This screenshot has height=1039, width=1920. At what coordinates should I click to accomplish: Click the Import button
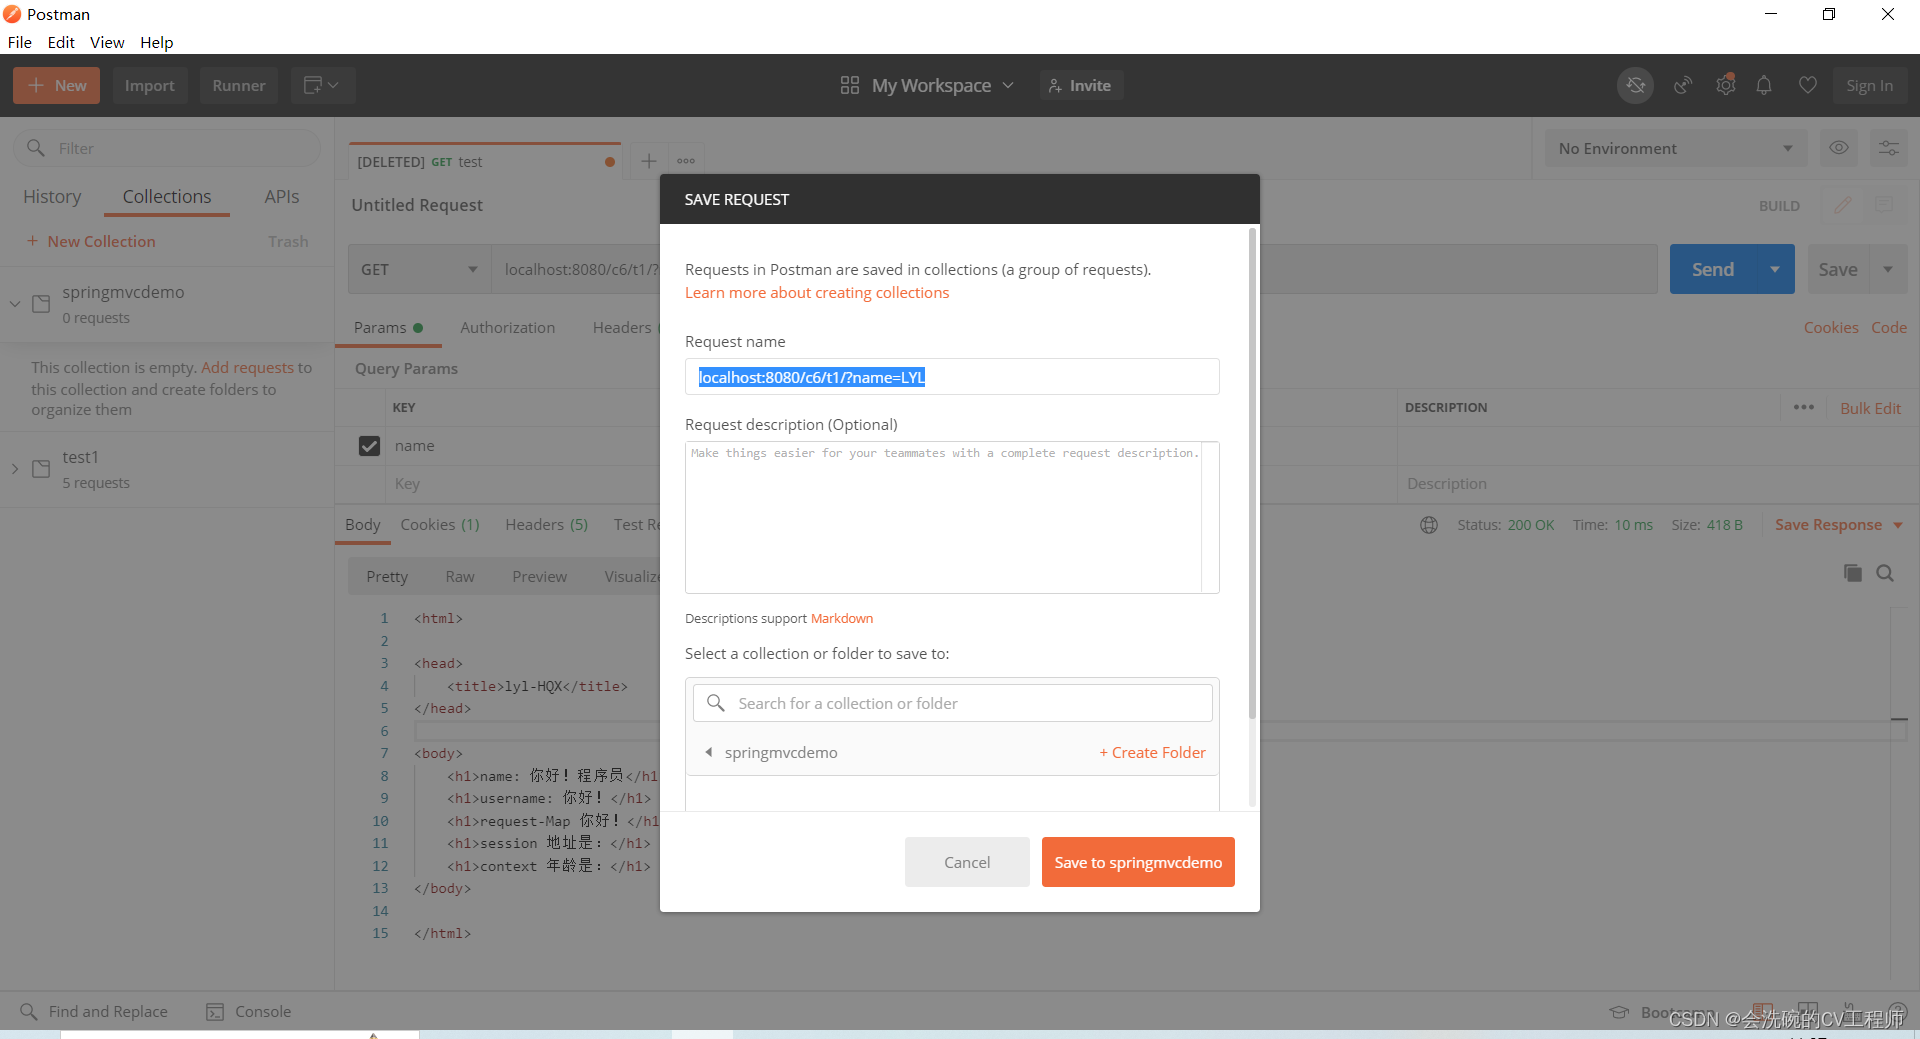(150, 86)
